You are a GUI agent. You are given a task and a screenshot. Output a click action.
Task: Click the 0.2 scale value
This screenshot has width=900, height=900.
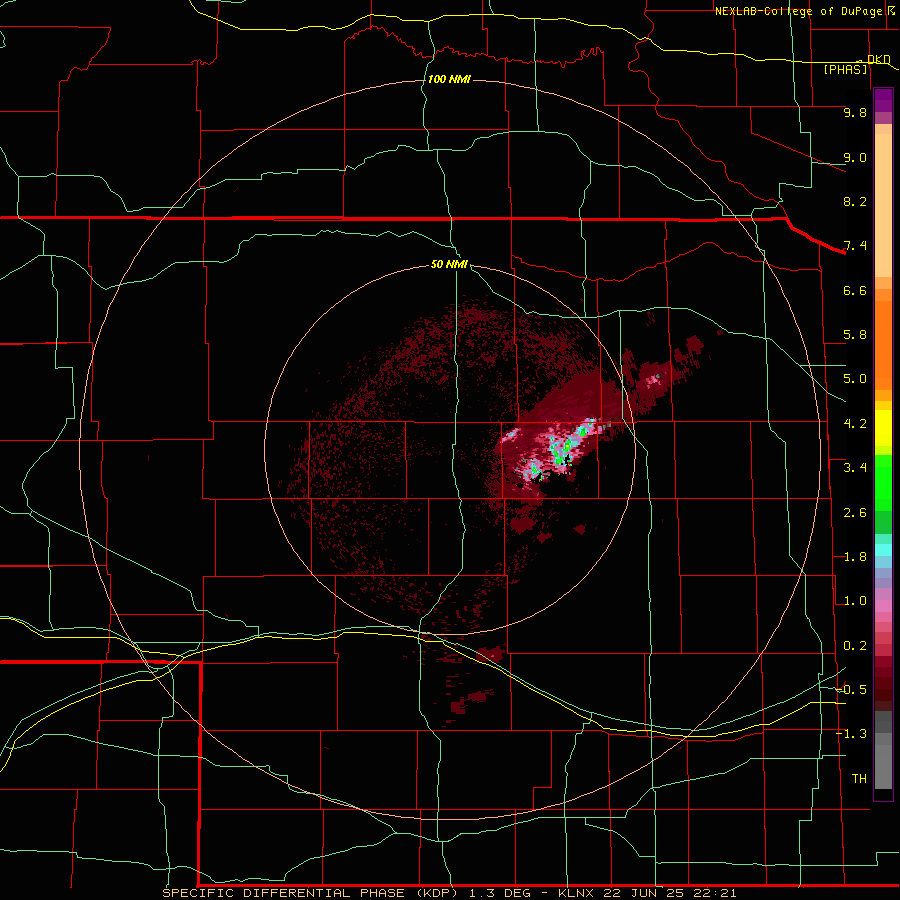tap(855, 646)
